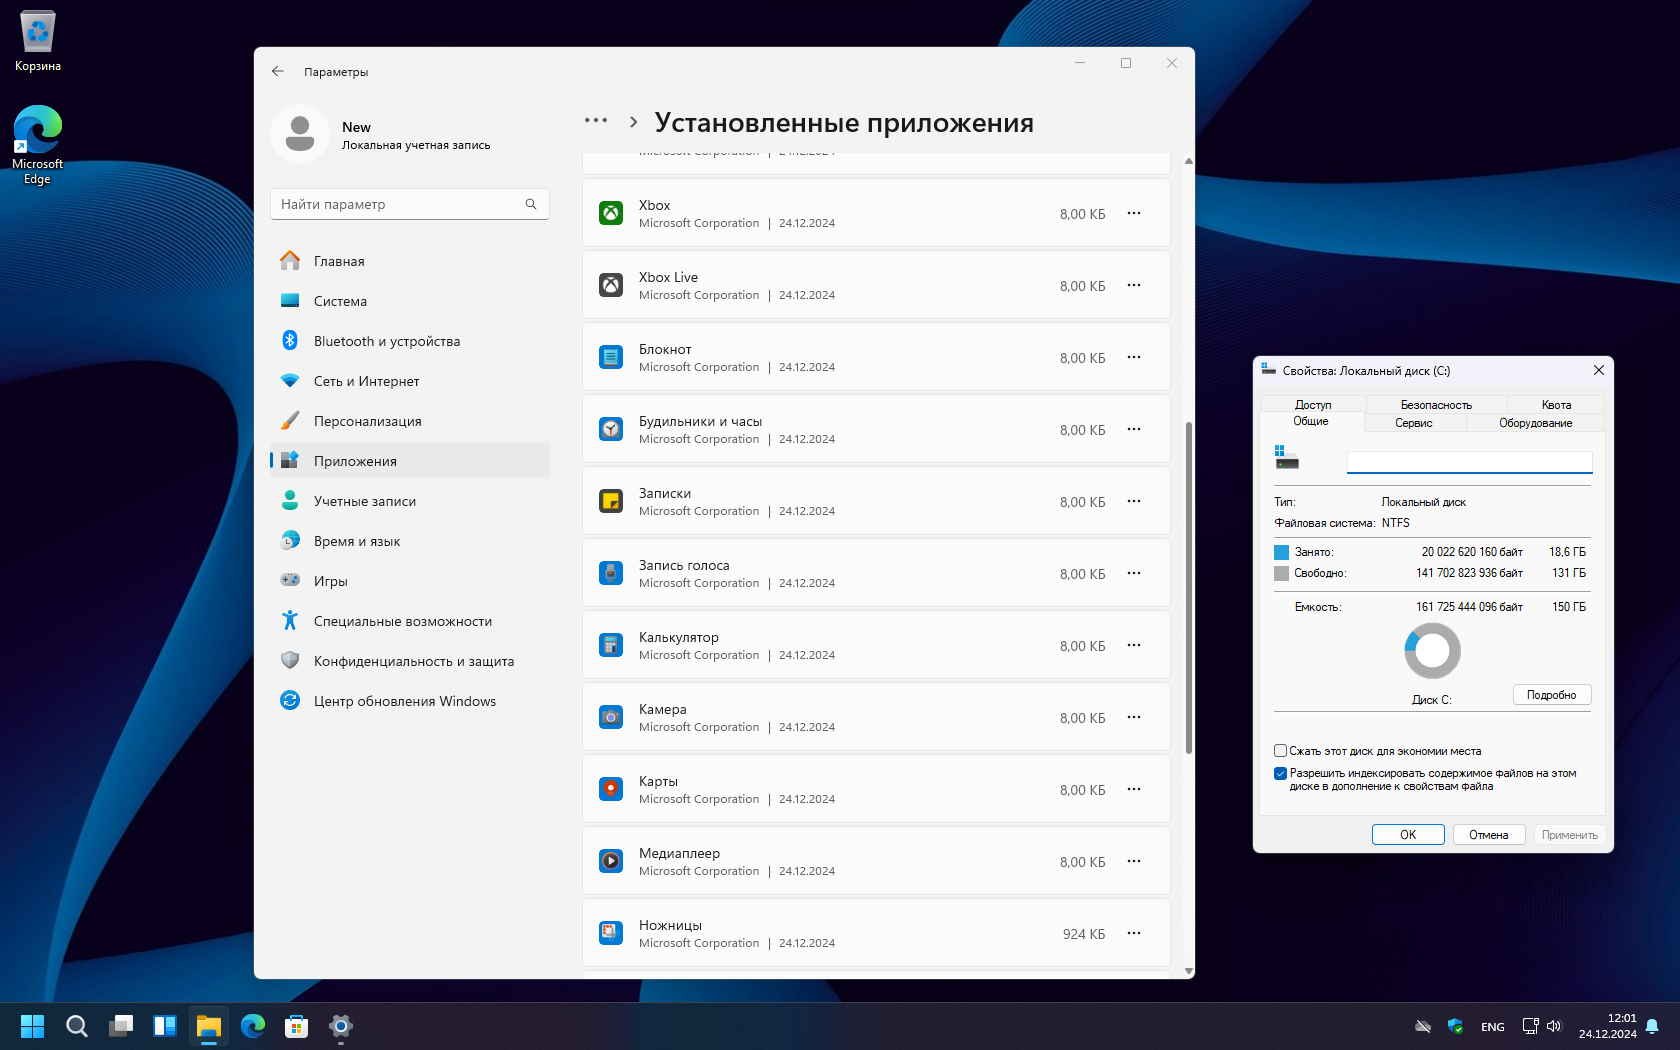
Task: Switch to the Безопасность tab
Action: pyautogui.click(x=1435, y=405)
